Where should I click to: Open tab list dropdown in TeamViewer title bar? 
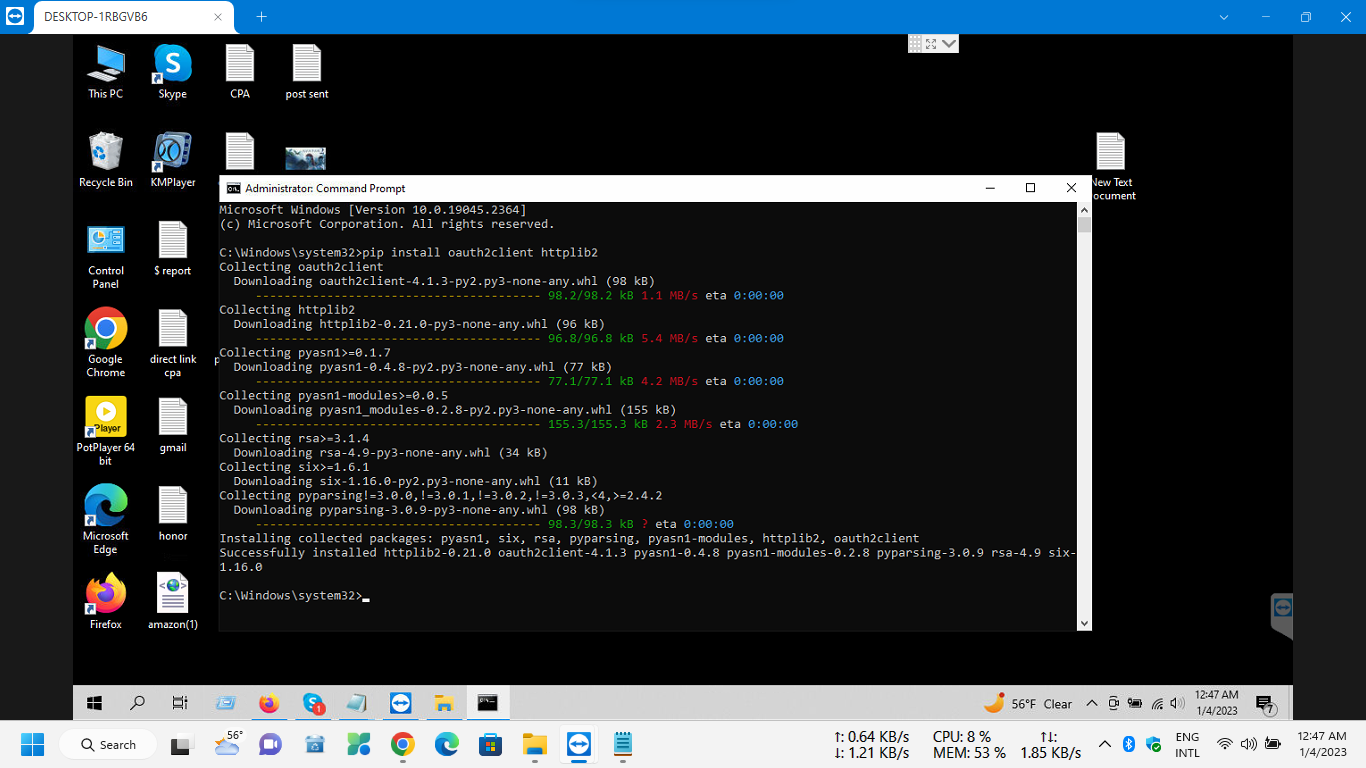(1225, 17)
